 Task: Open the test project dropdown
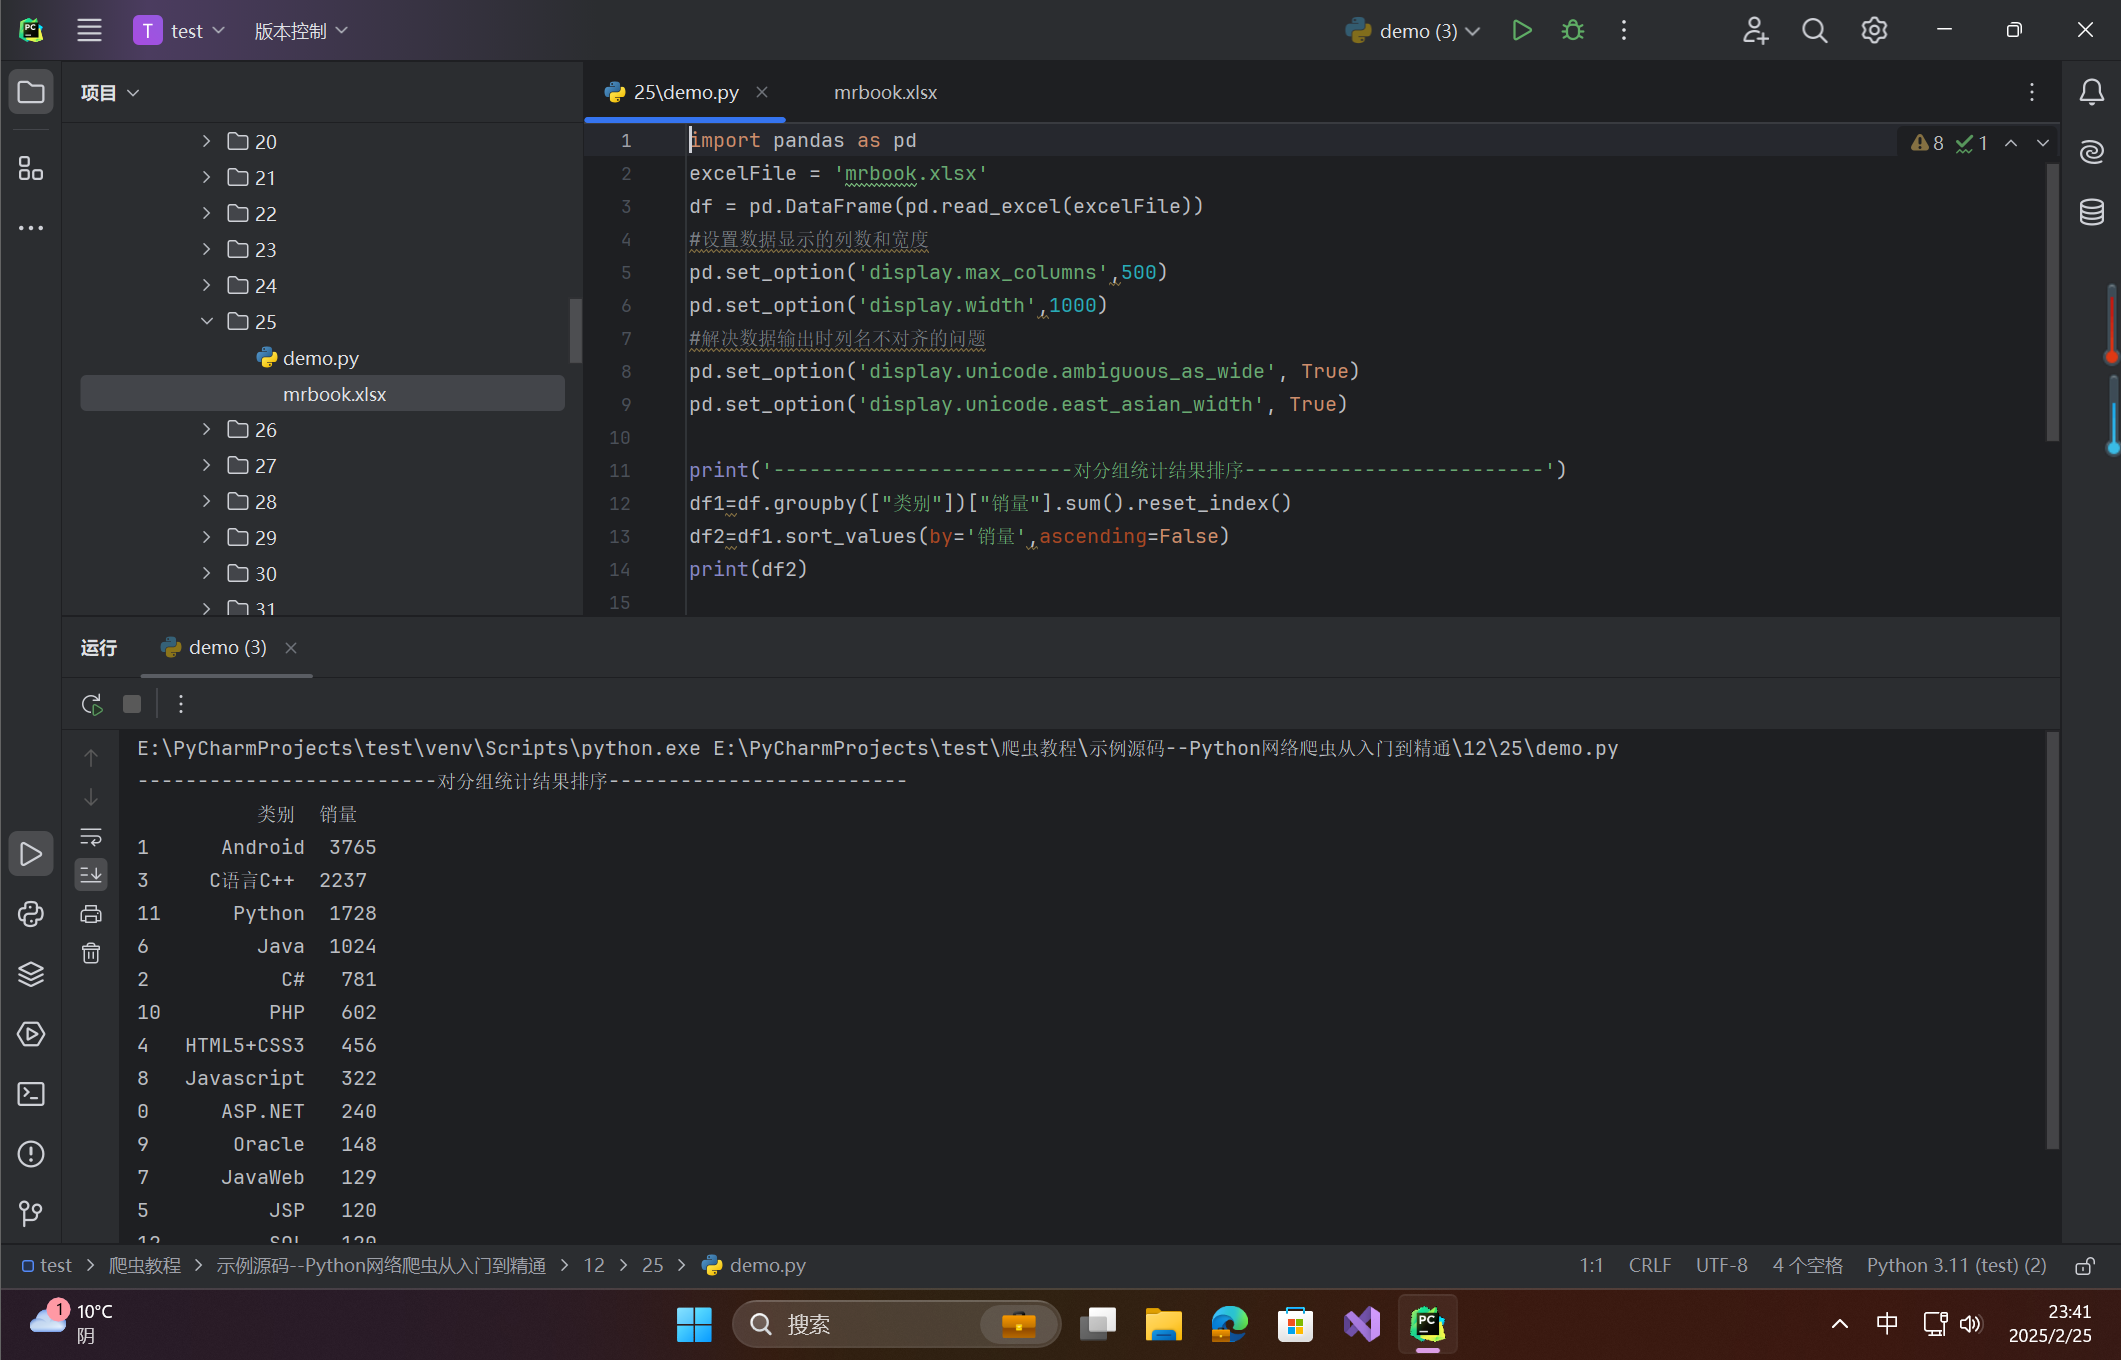(180, 31)
